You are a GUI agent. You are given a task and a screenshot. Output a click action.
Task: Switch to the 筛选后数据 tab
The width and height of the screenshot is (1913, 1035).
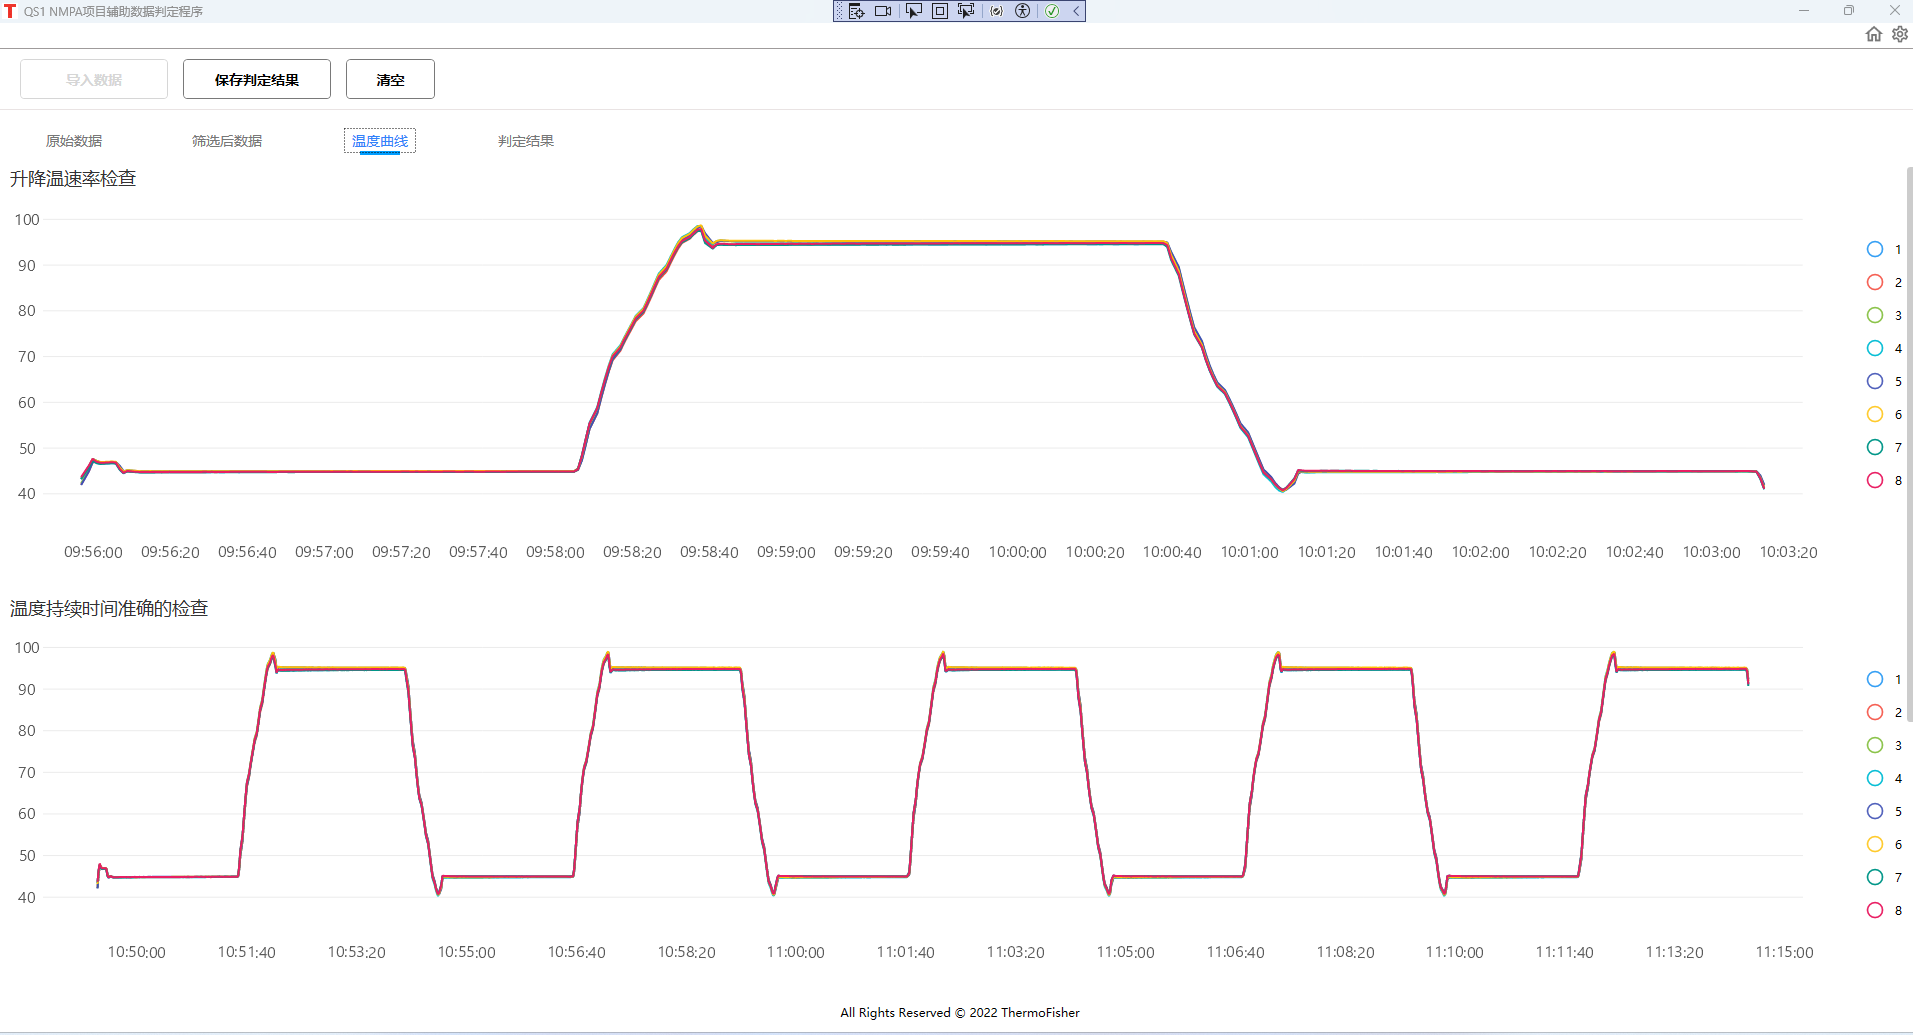(227, 141)
